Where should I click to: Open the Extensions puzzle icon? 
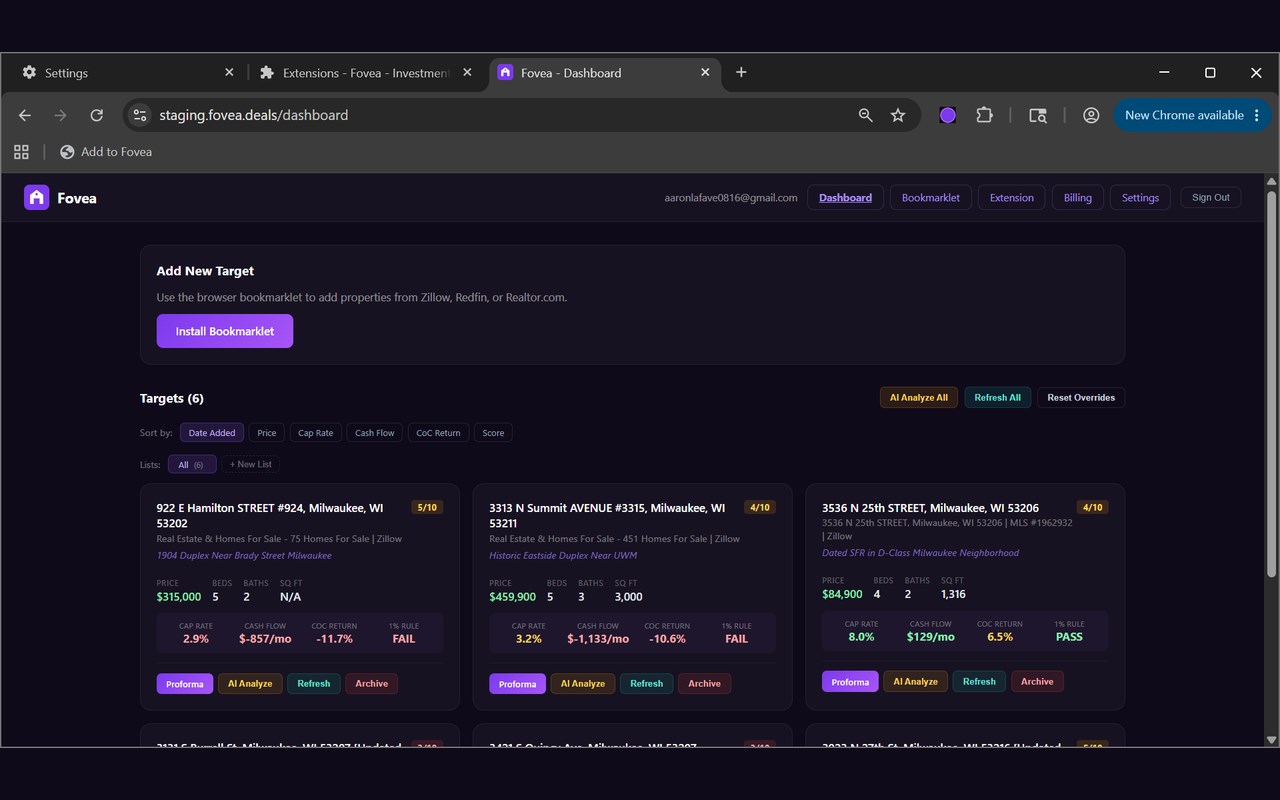click(x=984, y=115)
